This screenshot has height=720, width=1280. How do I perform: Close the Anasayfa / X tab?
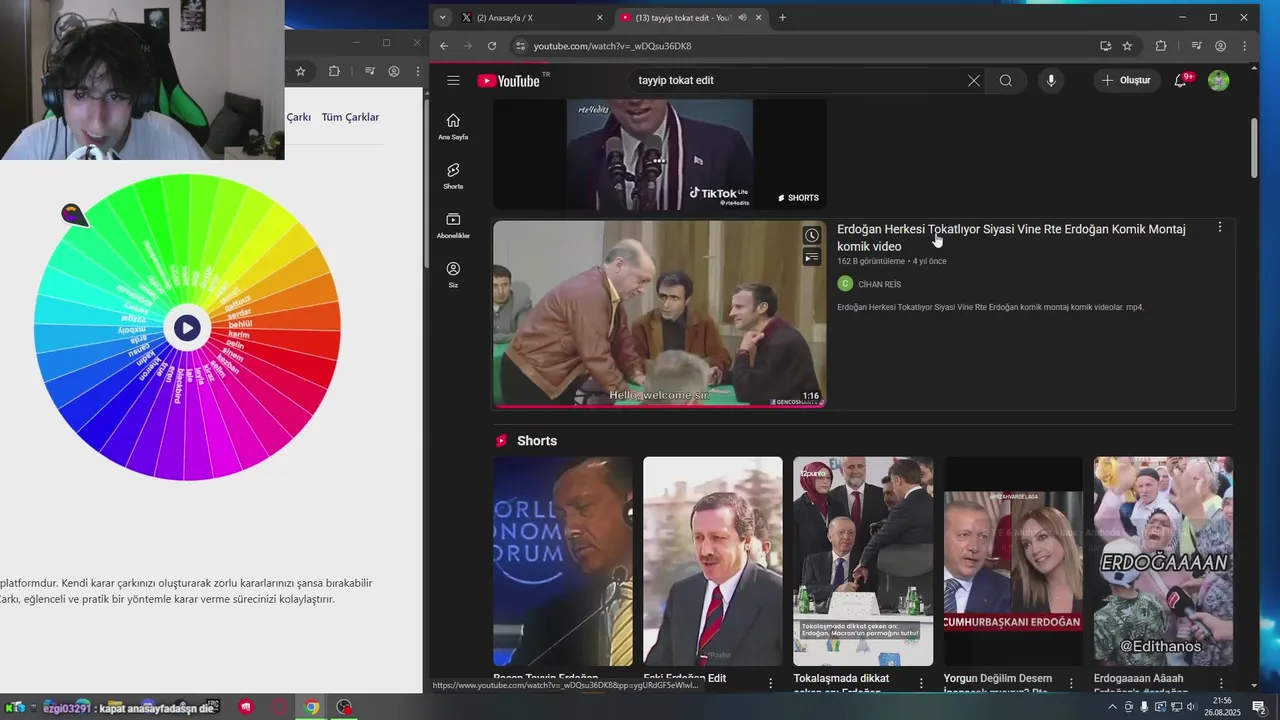point(600,17)
